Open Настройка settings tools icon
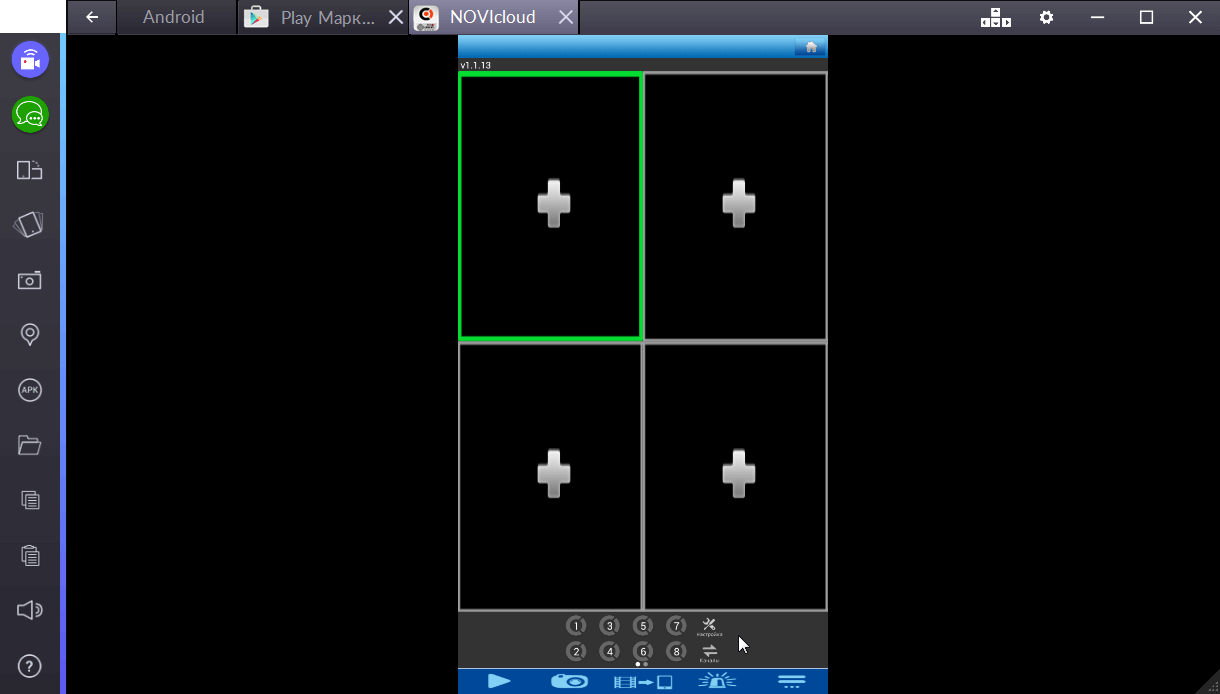 (x=709, y=626)
